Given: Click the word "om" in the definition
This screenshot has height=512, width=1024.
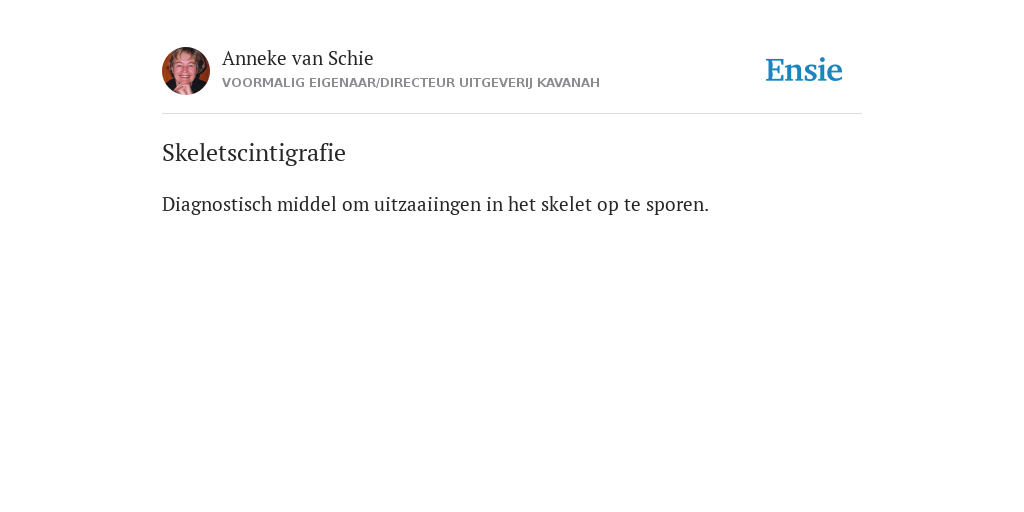Looking at the screenshot, I should [x=355, y=205].
